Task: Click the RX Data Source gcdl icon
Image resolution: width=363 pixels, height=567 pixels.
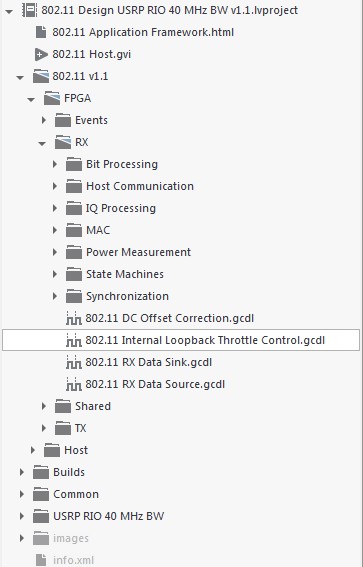Action: pyautogui.click(x=74, y=384)
